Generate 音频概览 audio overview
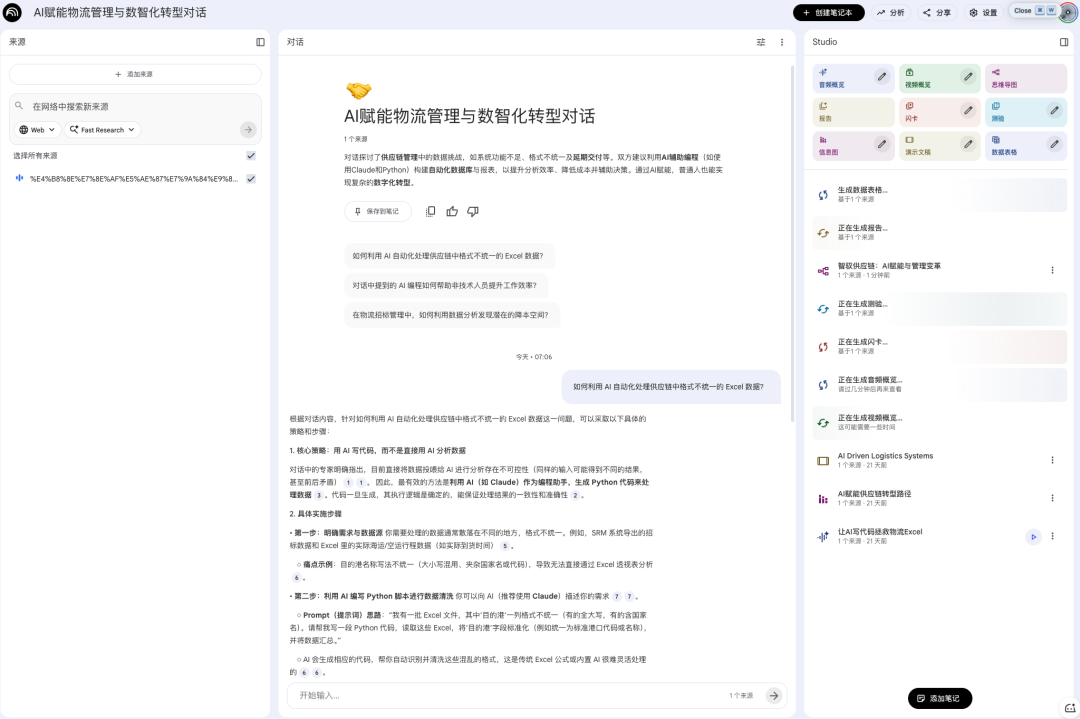The image size is (1080, 719). click(853, 79)
